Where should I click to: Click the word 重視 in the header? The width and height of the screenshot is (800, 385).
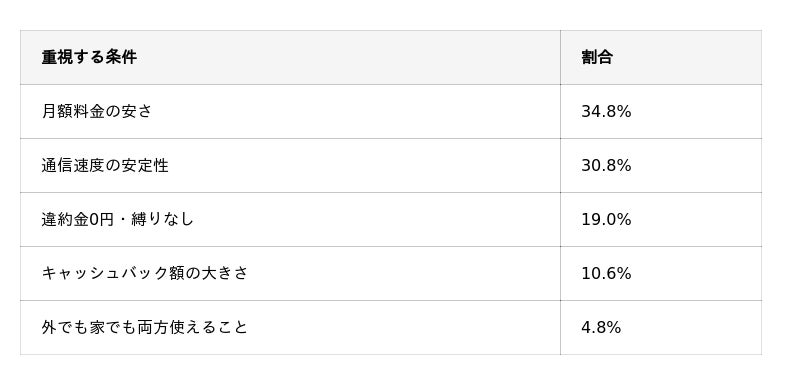[x=57, y=58]
